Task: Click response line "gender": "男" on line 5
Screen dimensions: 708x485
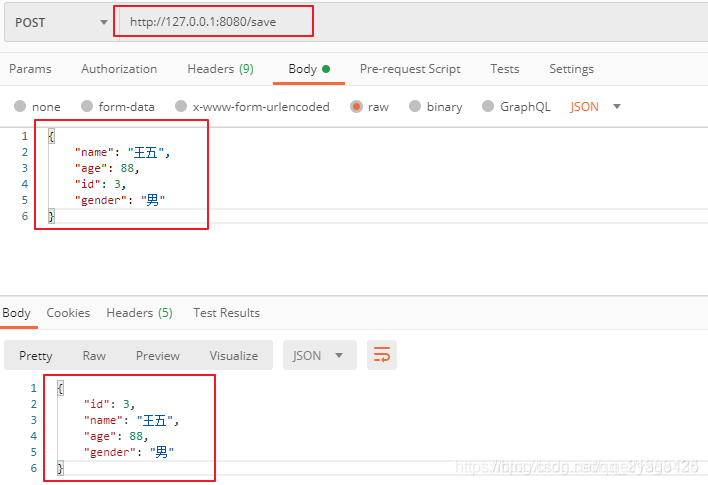Action: 129,452
